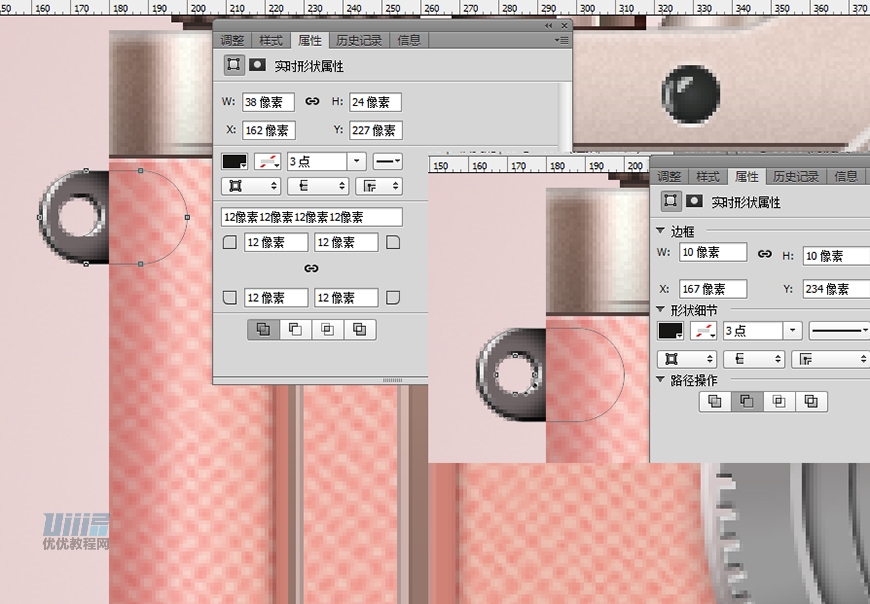Switch to the 历史记录 tab in the left panel
This screenshot has width=870, height=604.
pyautogui.click(x=359, y=41)
